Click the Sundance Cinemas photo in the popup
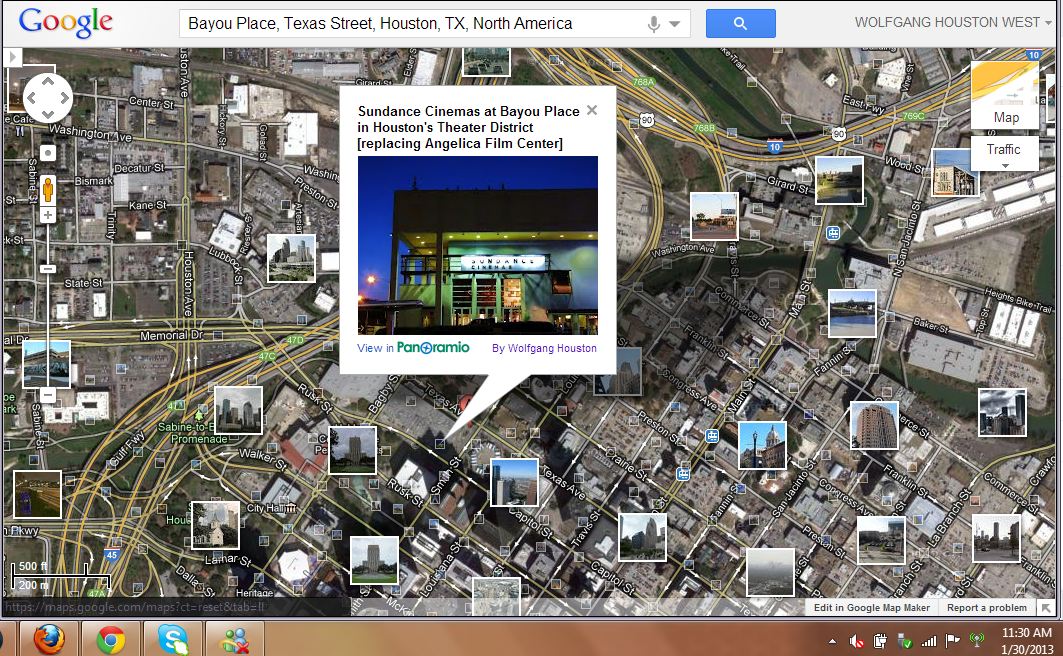The image size is (1063, 656). coord(478,245)
